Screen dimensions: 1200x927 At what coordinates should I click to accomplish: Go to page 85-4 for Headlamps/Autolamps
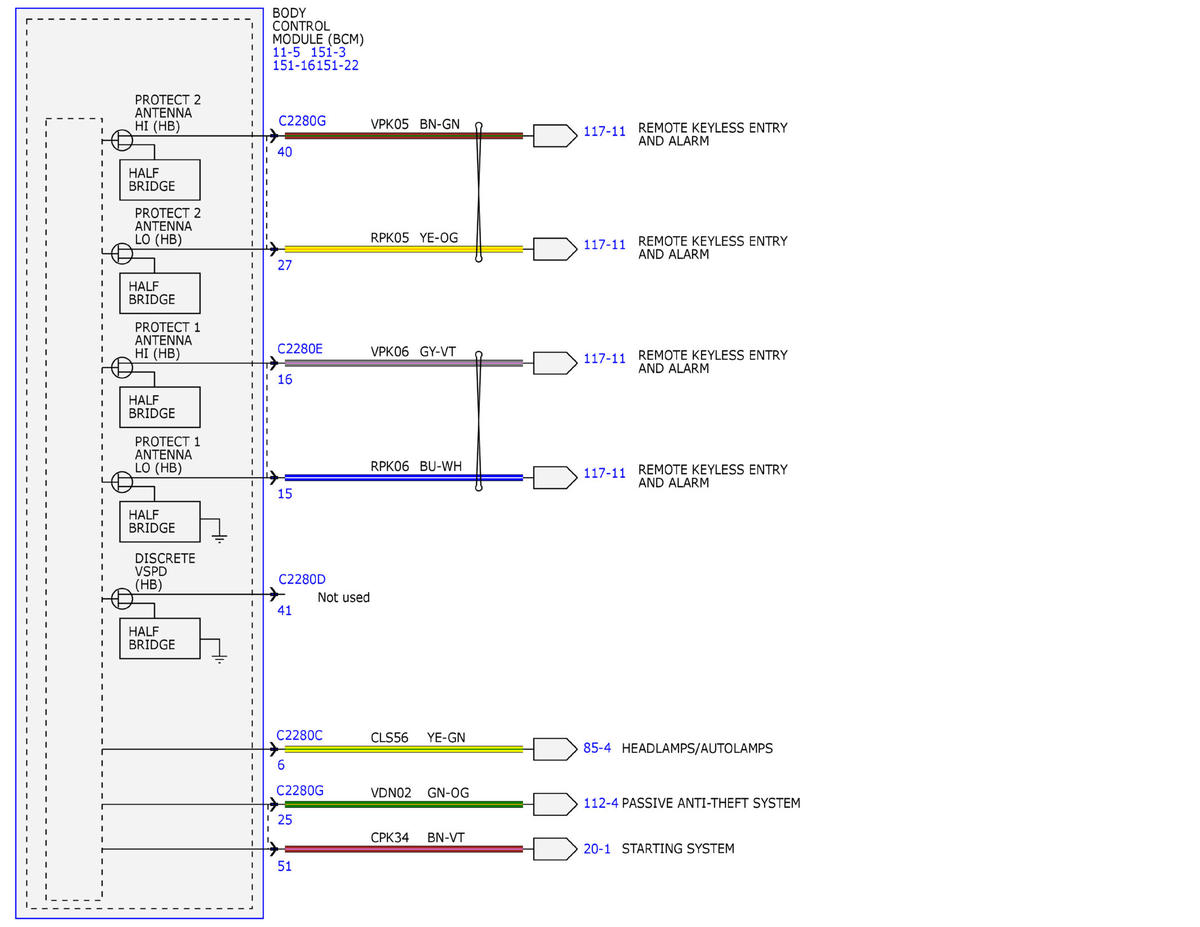pyautogui.click(x=597, y=748)
